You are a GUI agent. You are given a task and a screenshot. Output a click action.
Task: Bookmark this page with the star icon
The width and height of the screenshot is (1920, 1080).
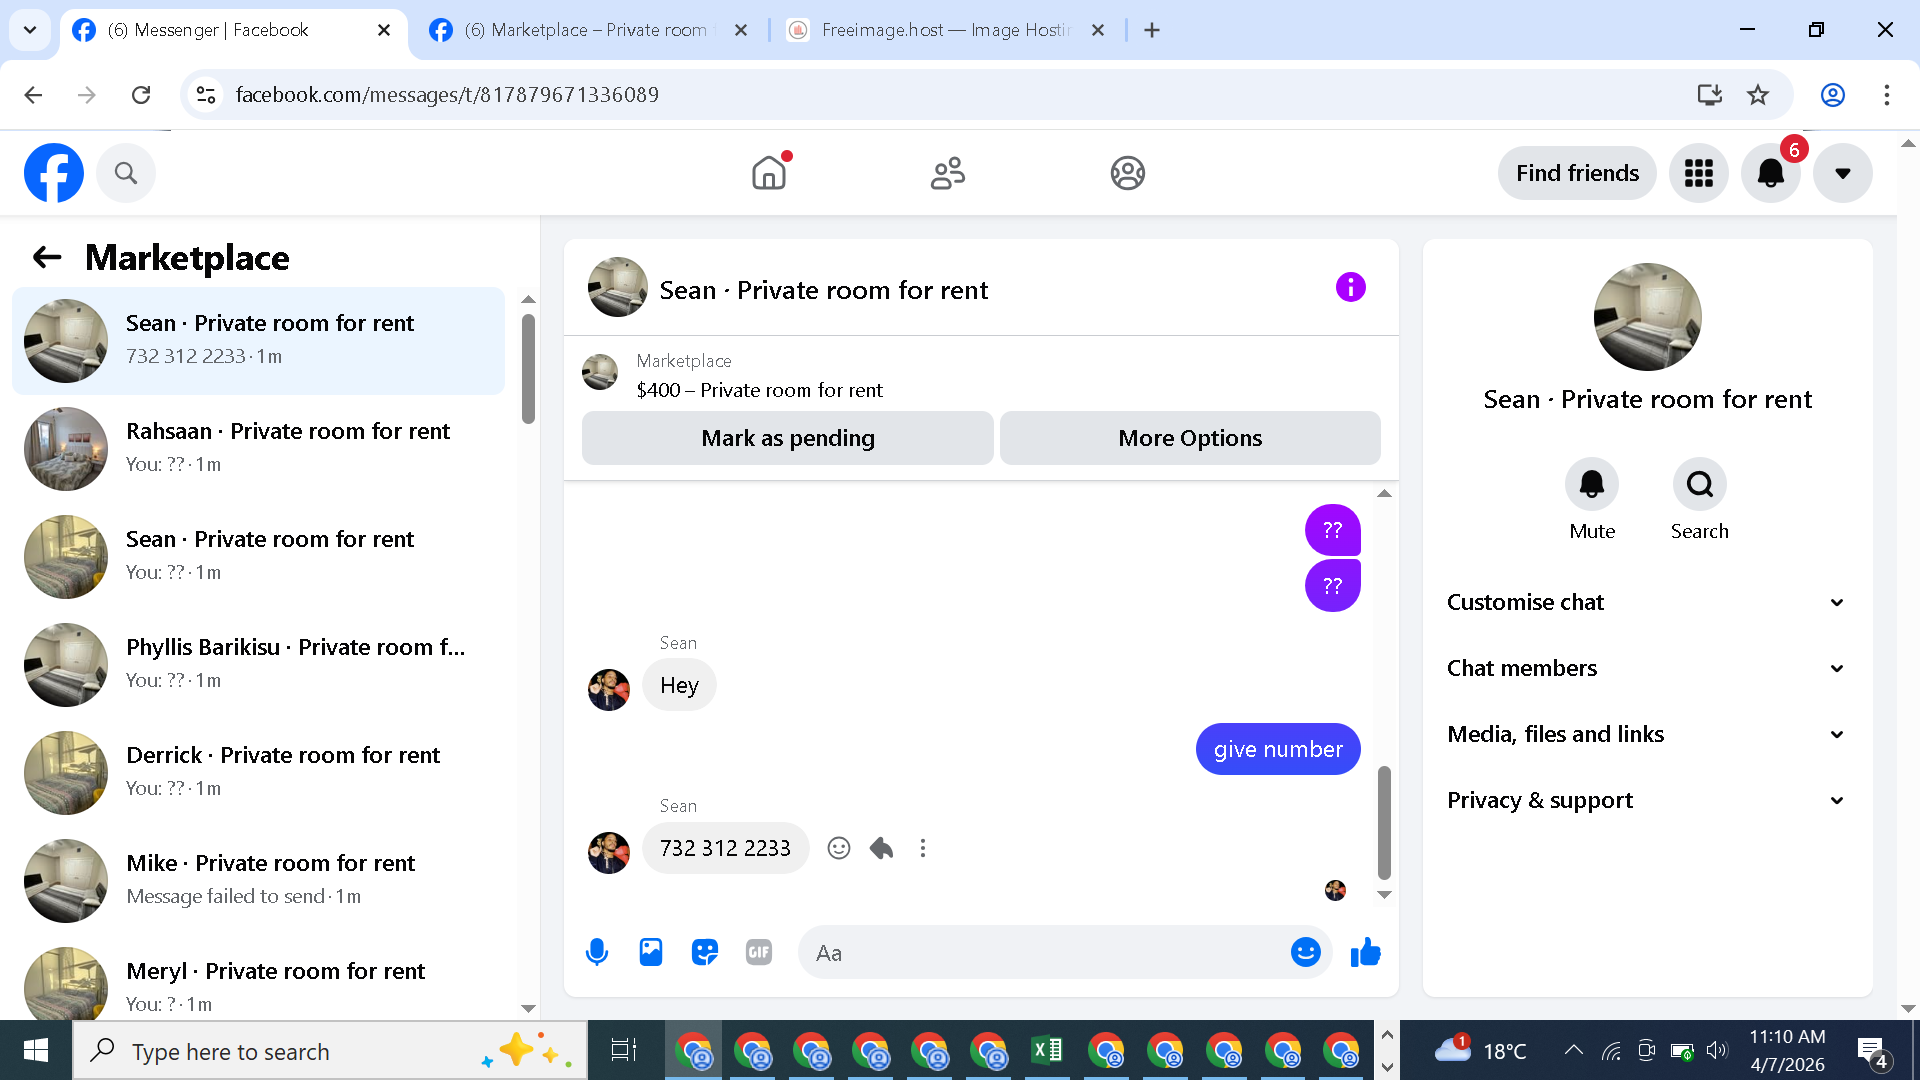pos(1758,94)
